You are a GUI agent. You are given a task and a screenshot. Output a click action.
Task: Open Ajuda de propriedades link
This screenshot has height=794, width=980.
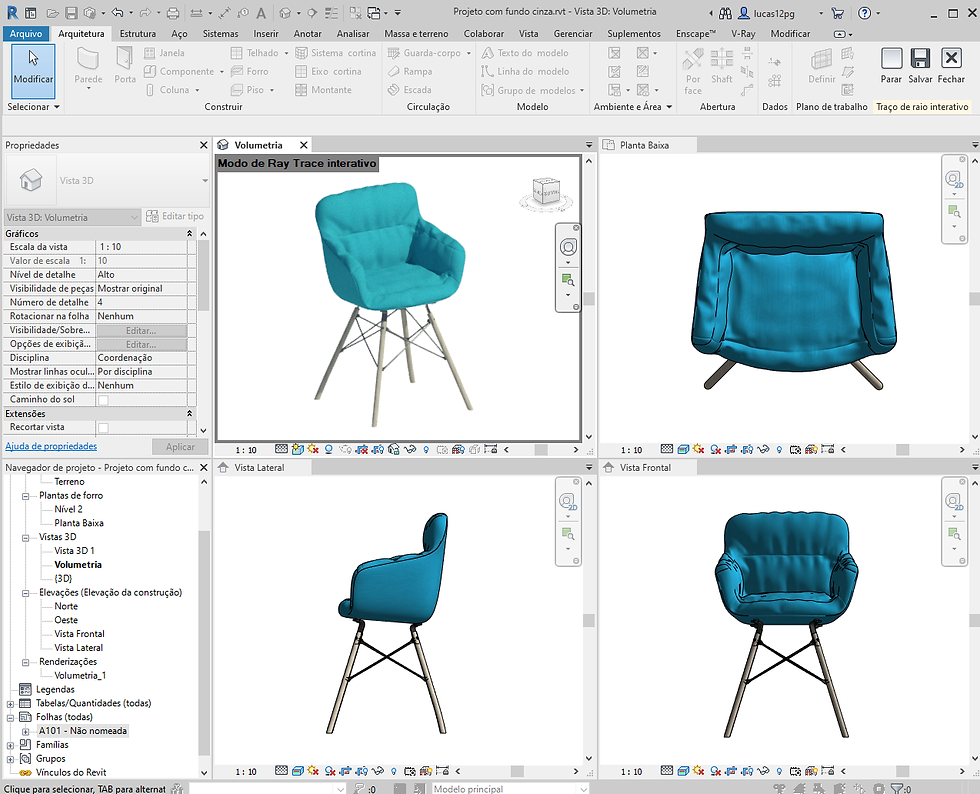[51, 446]
